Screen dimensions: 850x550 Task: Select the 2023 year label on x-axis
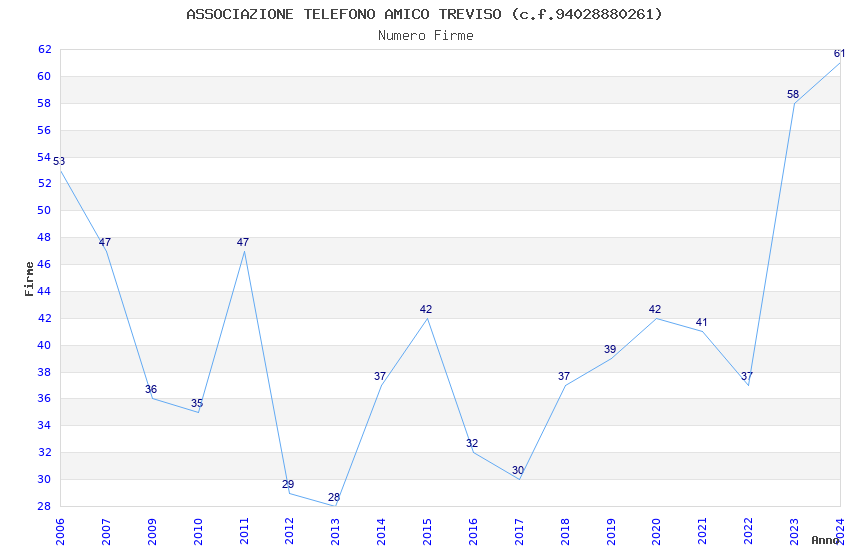794,531
